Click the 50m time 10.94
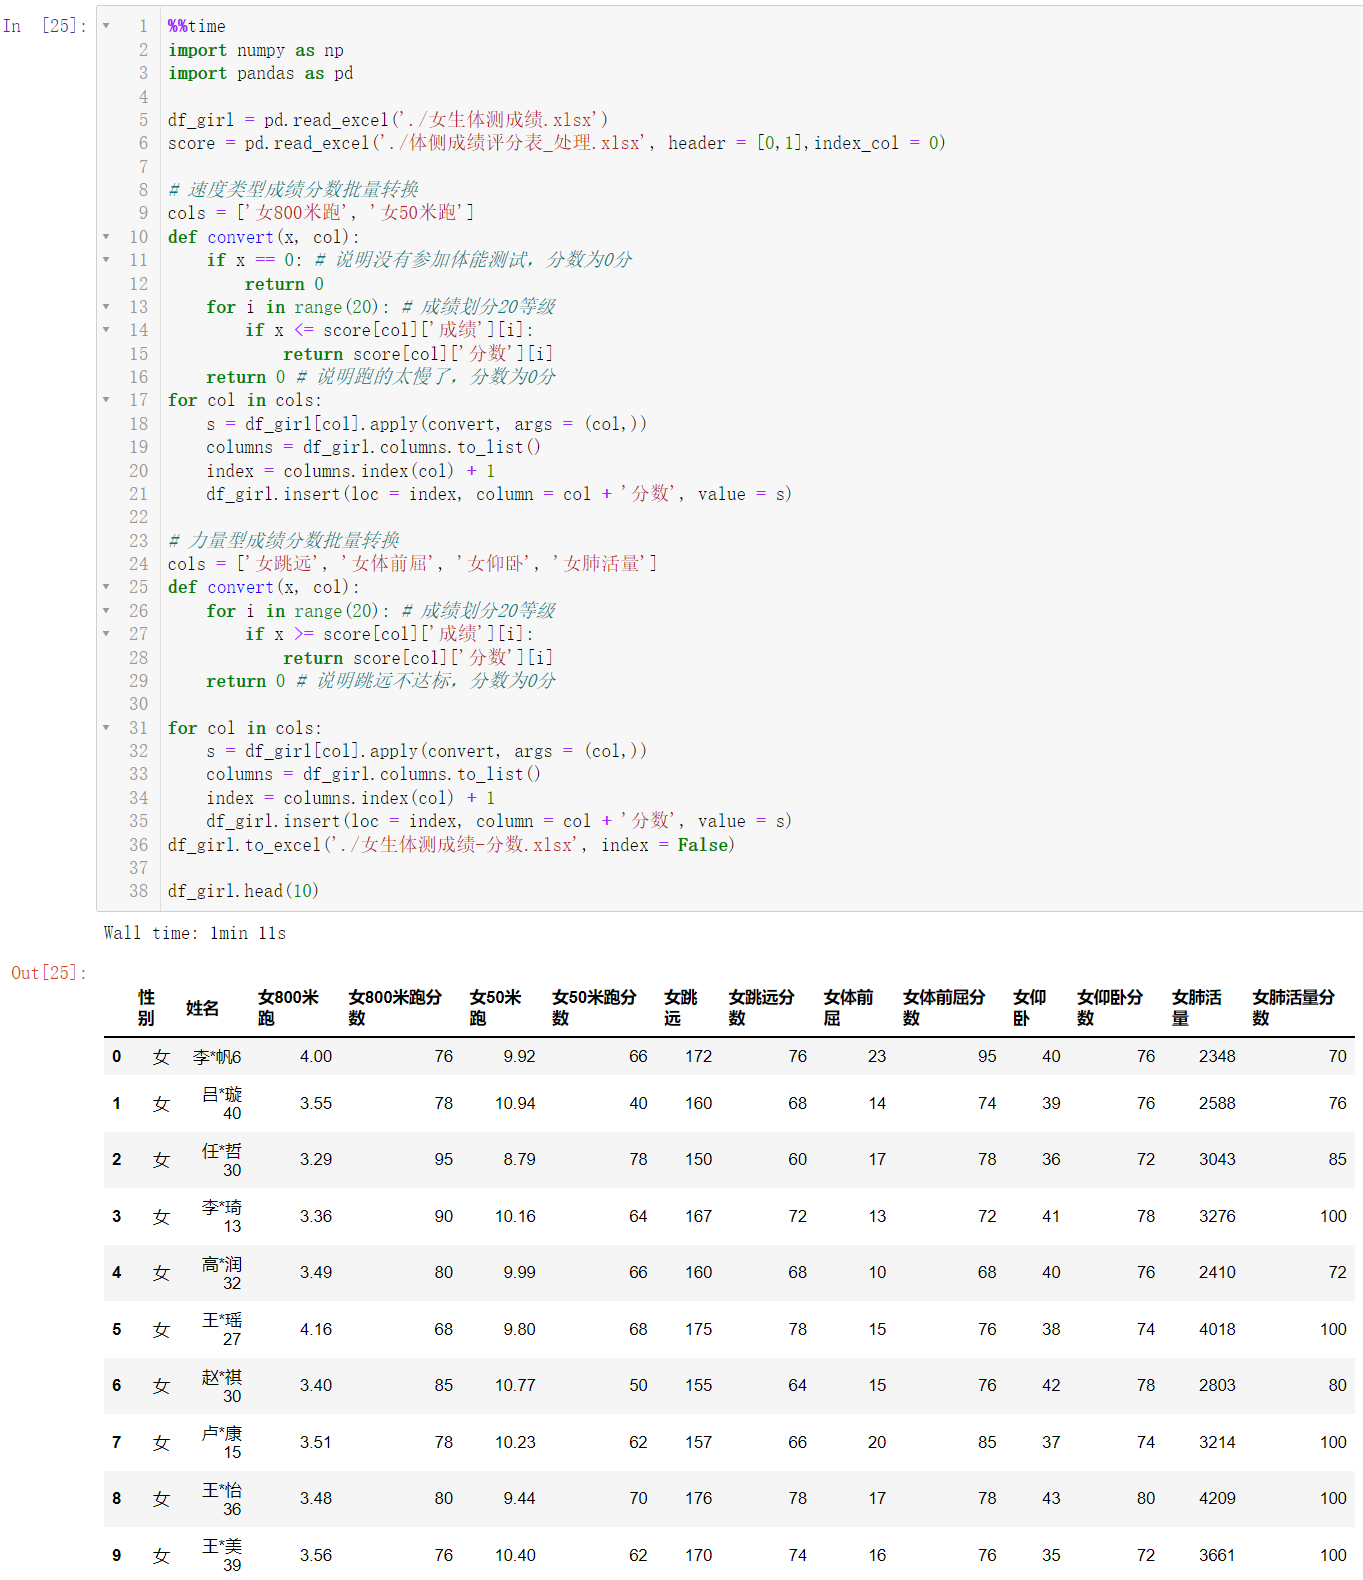This screenshot has width=1363, height=1580. click(x=515, y=1104)
